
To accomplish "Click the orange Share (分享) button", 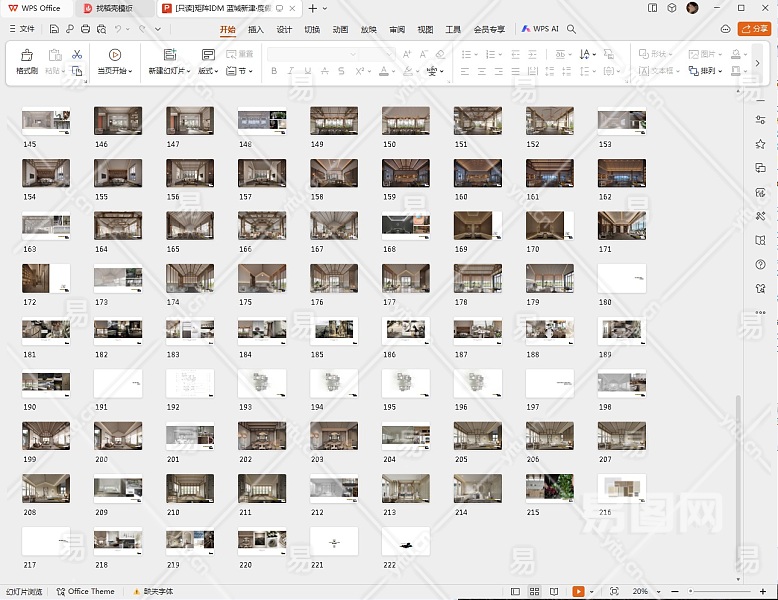I will tap(753, 30).
